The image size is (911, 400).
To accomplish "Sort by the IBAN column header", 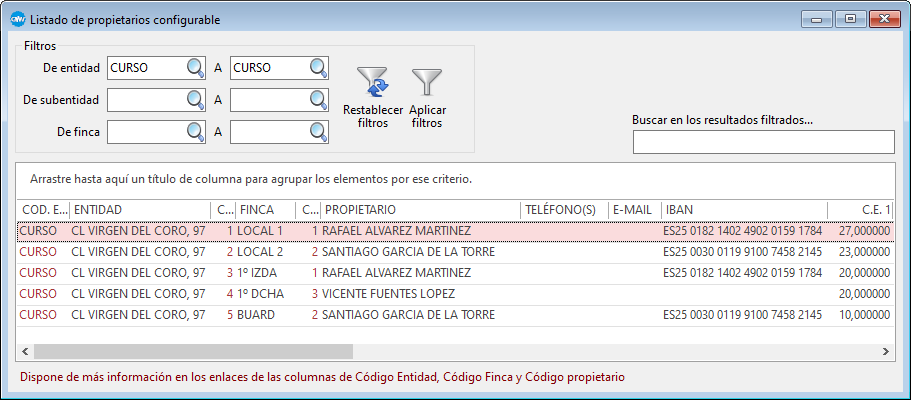I will tap(743, 210).
